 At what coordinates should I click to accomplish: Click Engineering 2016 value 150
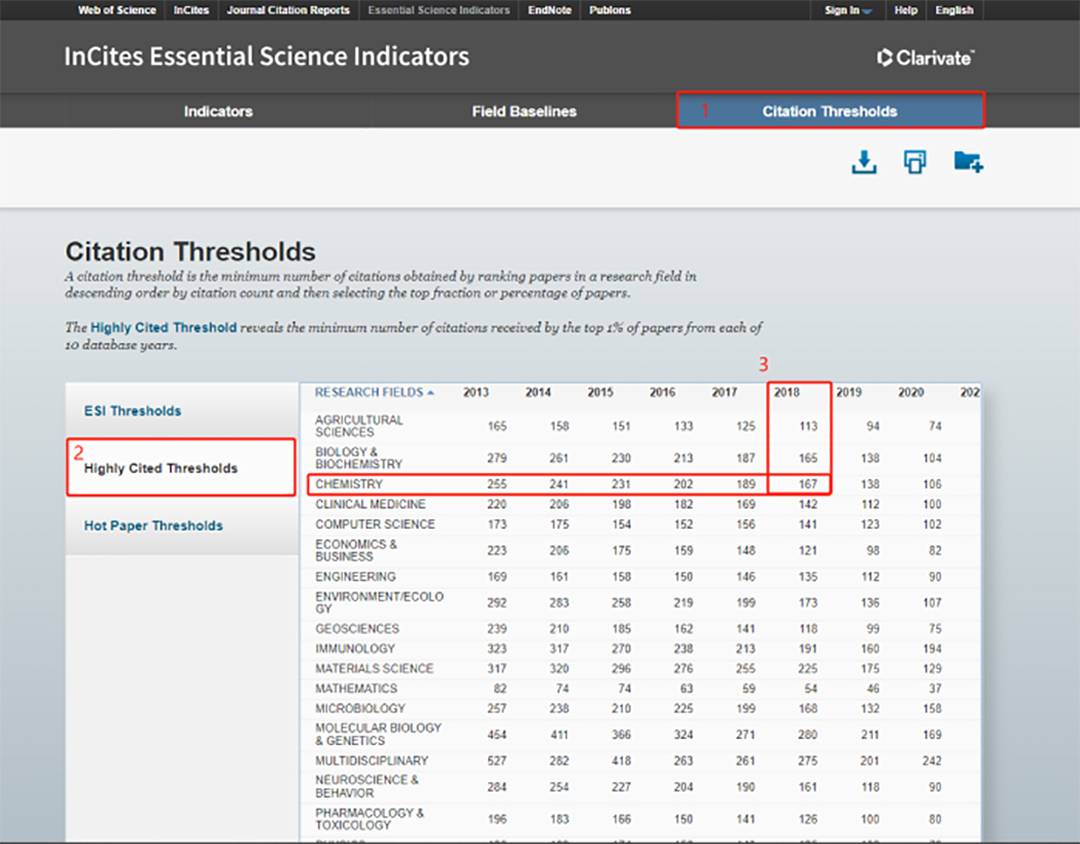[x=683, y=577]
